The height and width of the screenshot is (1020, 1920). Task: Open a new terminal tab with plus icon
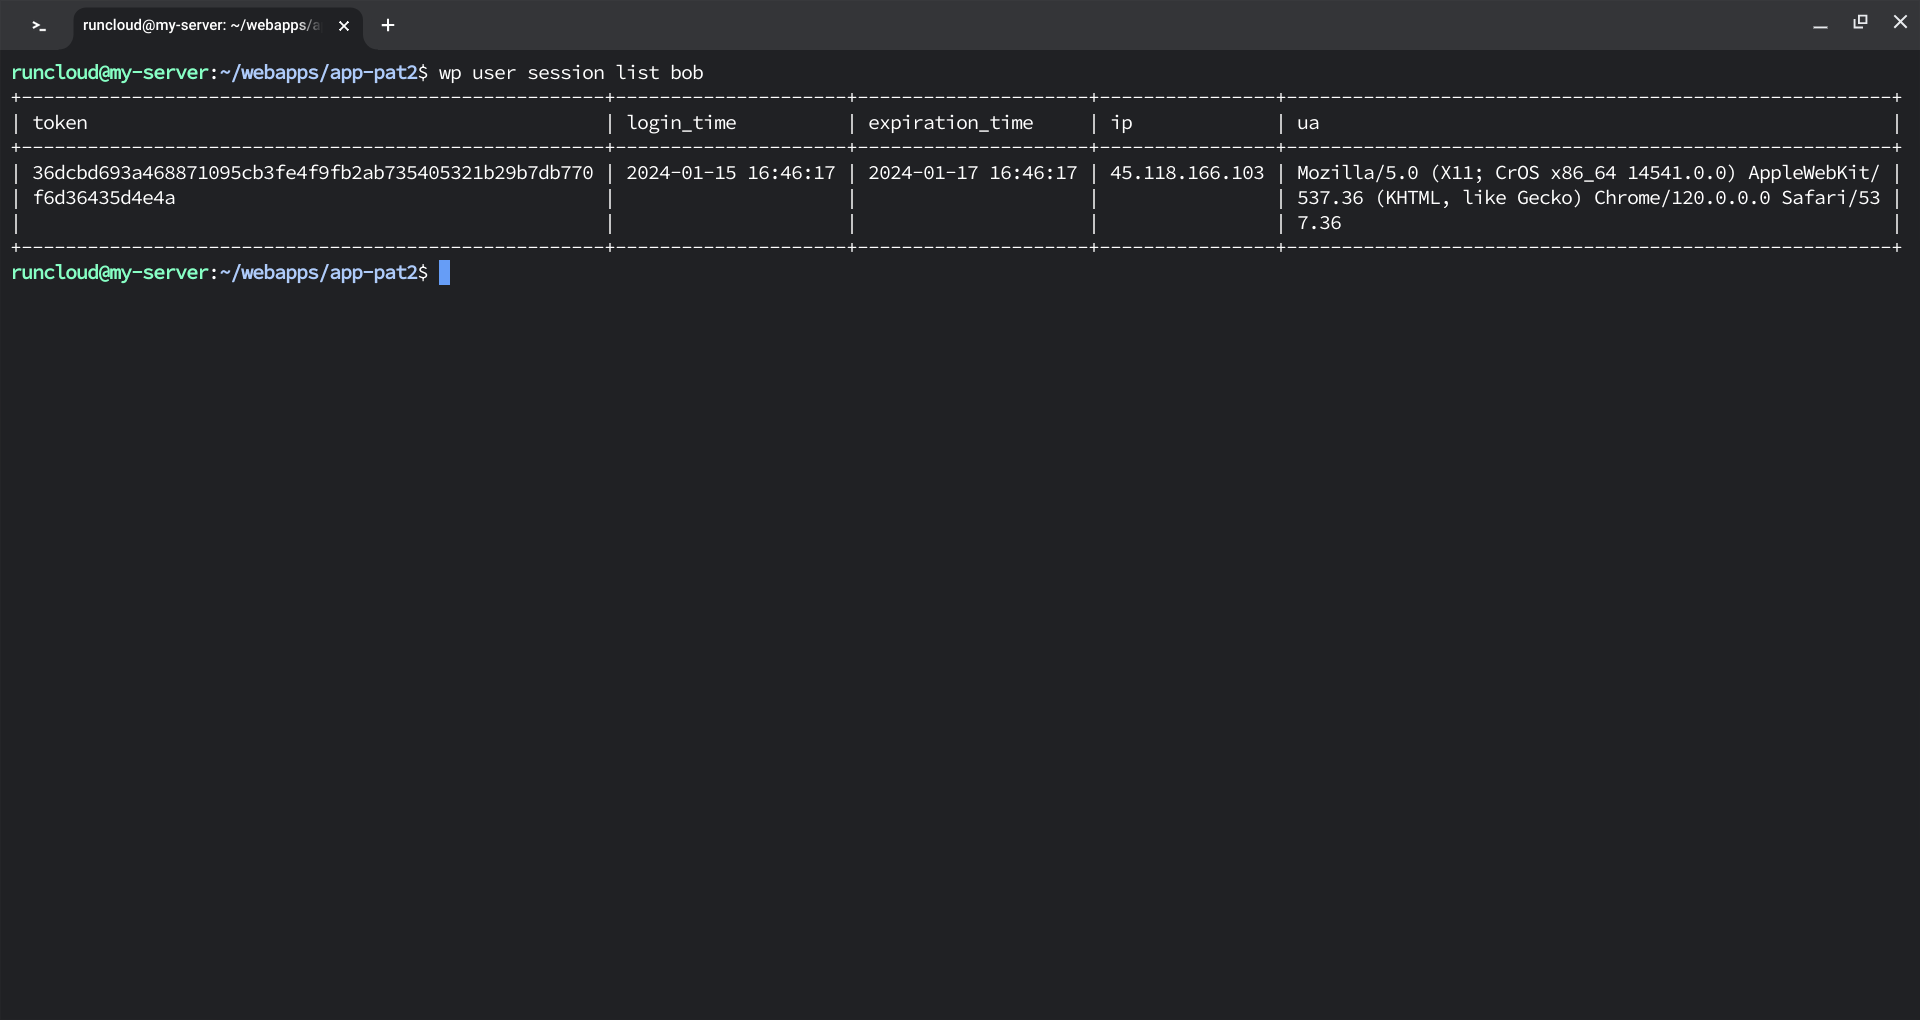pos(388,25)
